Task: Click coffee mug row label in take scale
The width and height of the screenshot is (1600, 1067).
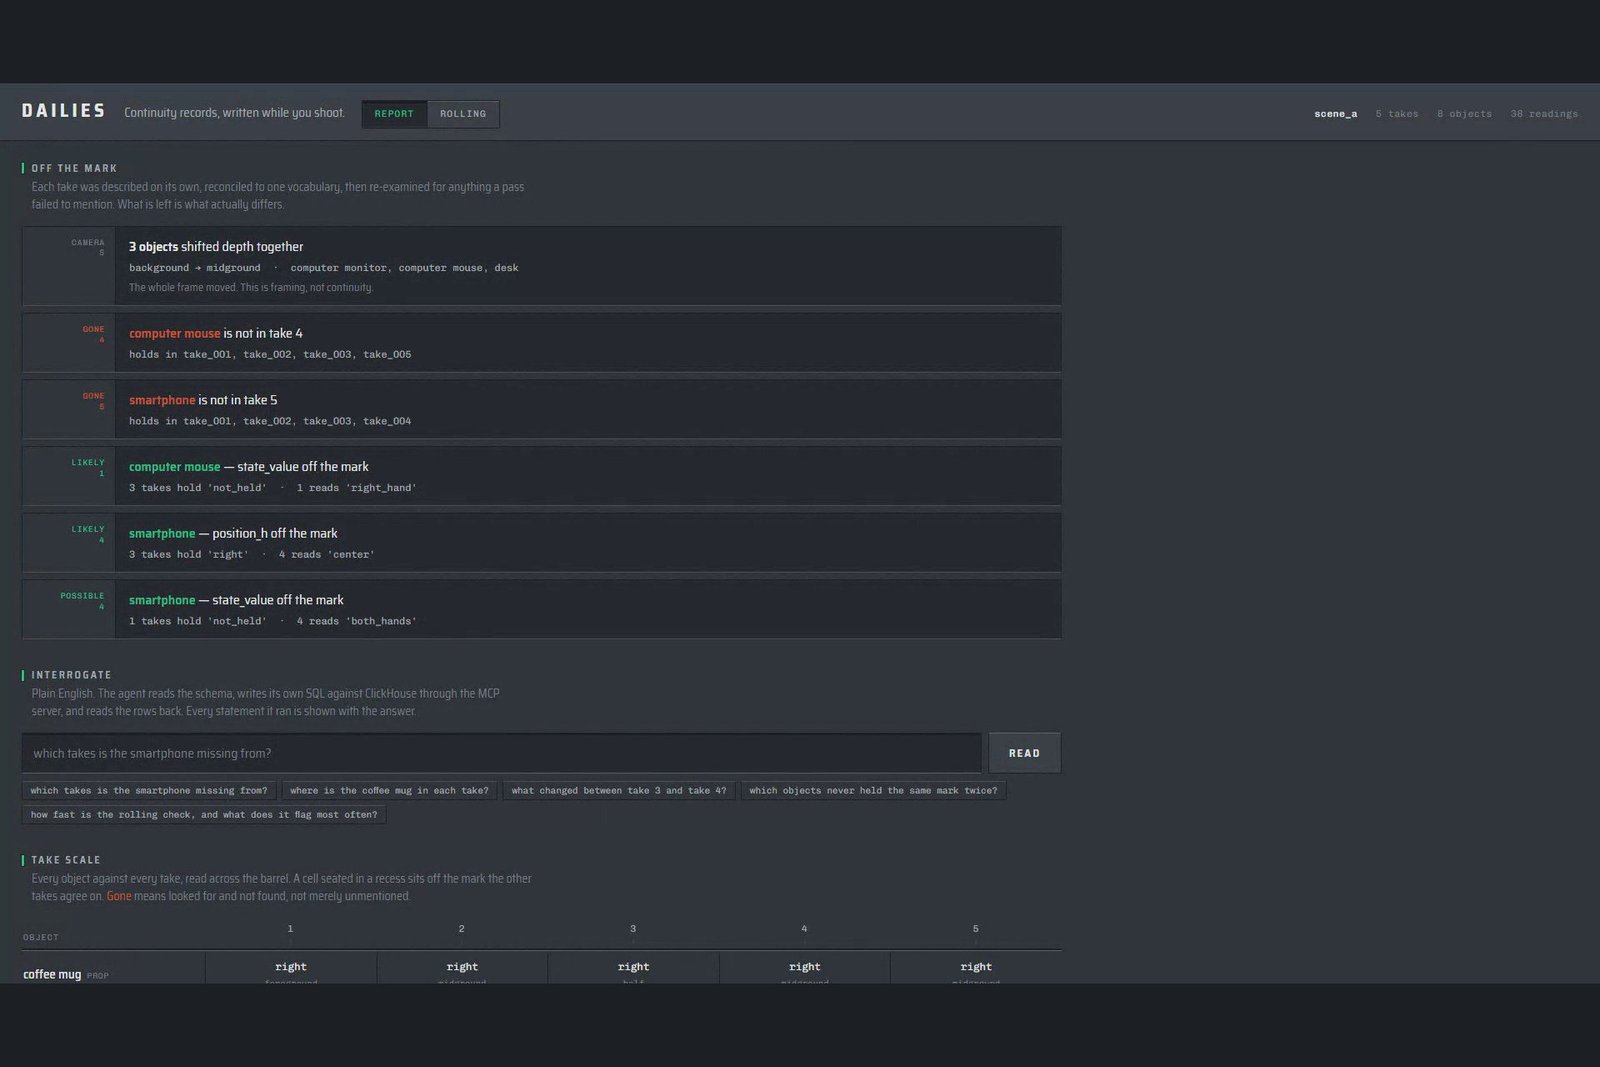Action: point(52,974)
